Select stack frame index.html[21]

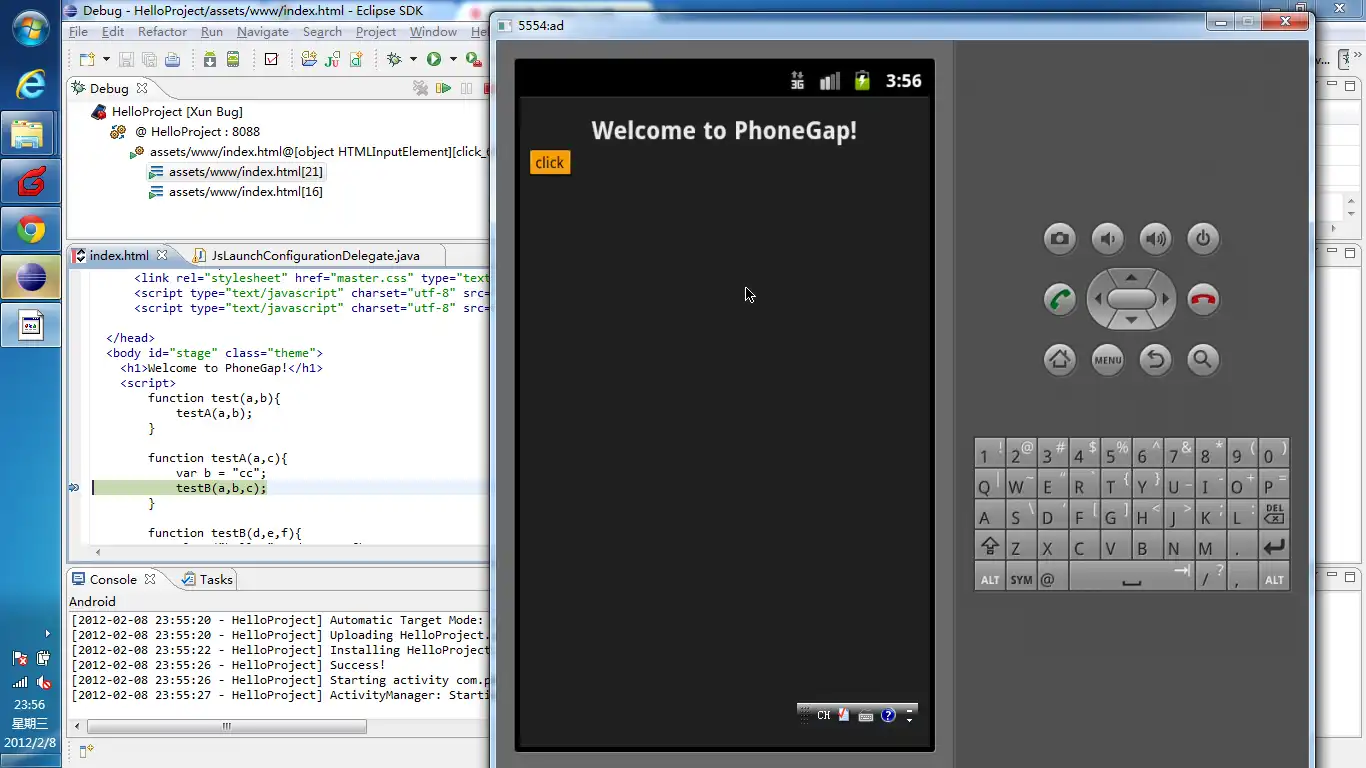pyautogui.click(x=236, y=172)
